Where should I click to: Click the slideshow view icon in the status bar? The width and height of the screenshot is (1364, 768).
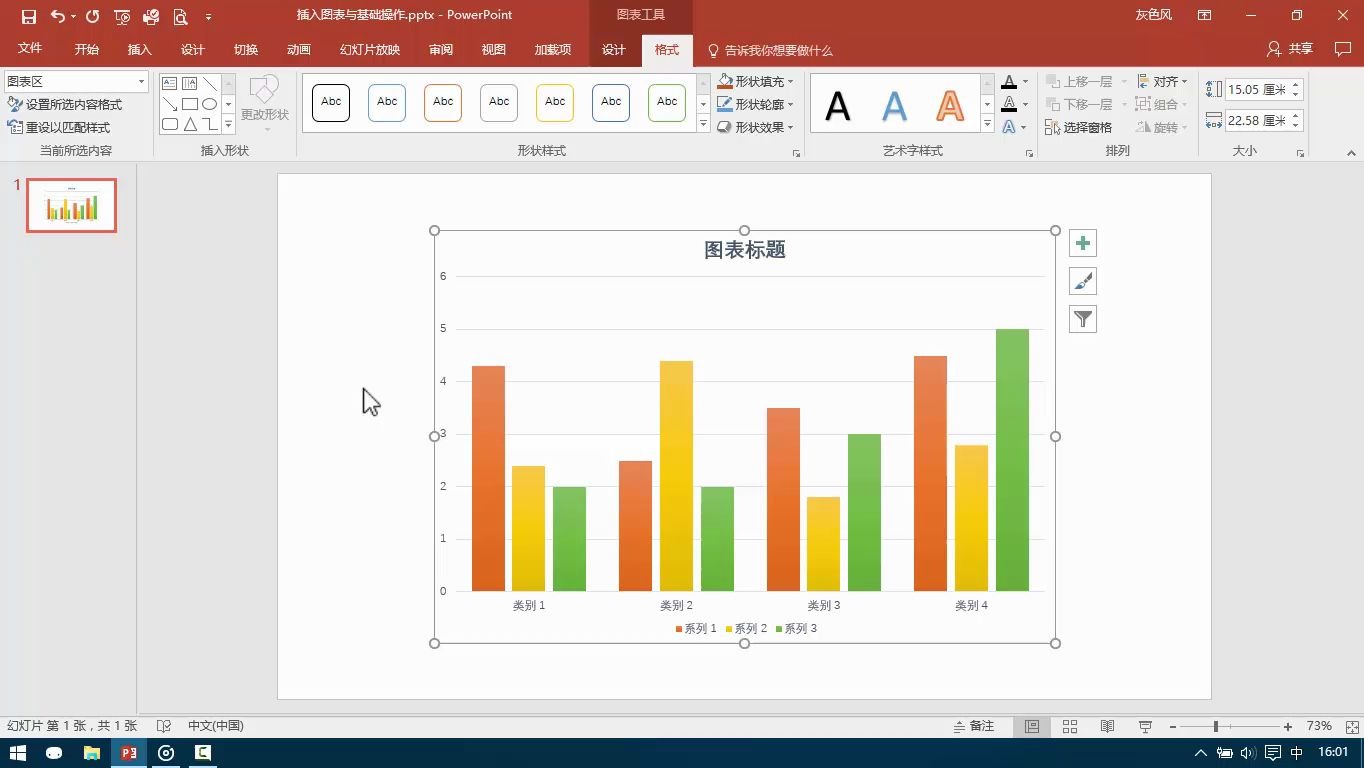tap(1144, 726)
